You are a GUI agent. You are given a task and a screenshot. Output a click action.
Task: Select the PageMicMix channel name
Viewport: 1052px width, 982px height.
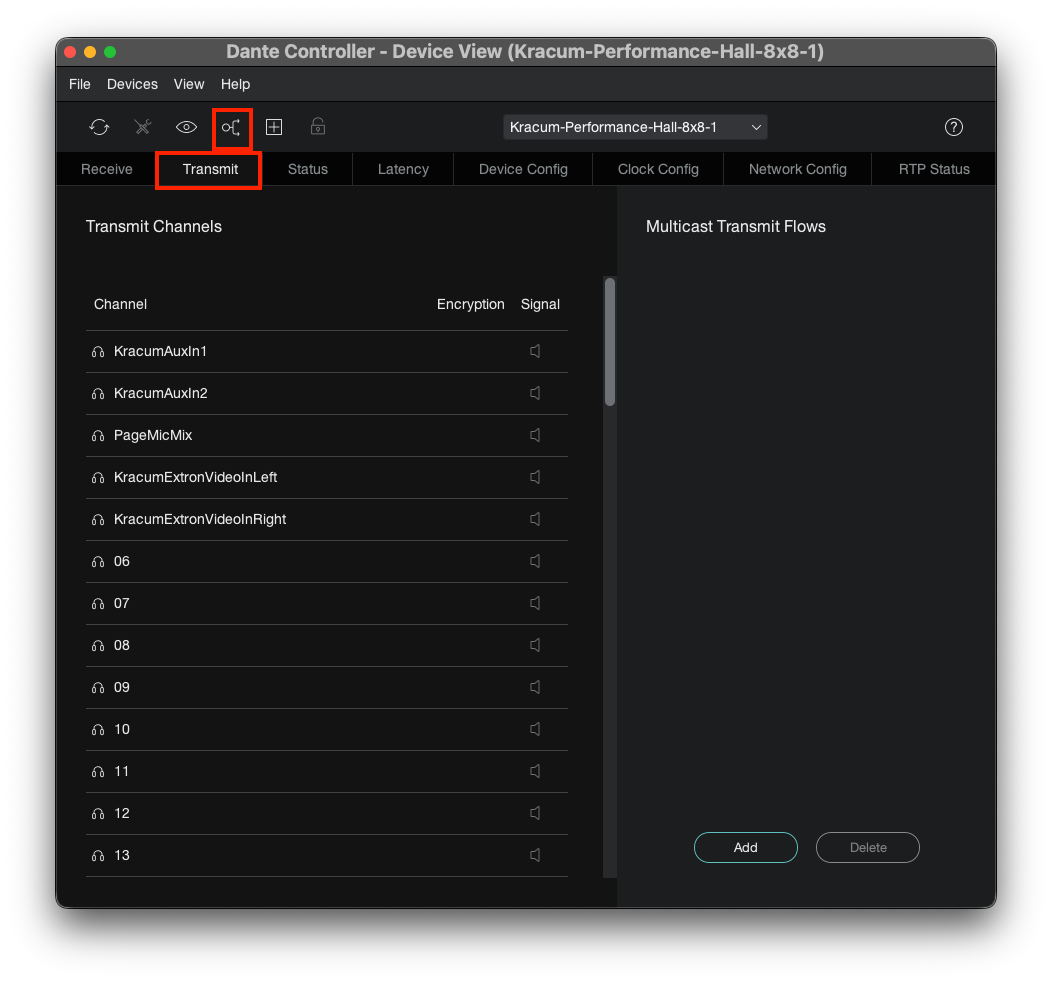(x=153, y=435)
